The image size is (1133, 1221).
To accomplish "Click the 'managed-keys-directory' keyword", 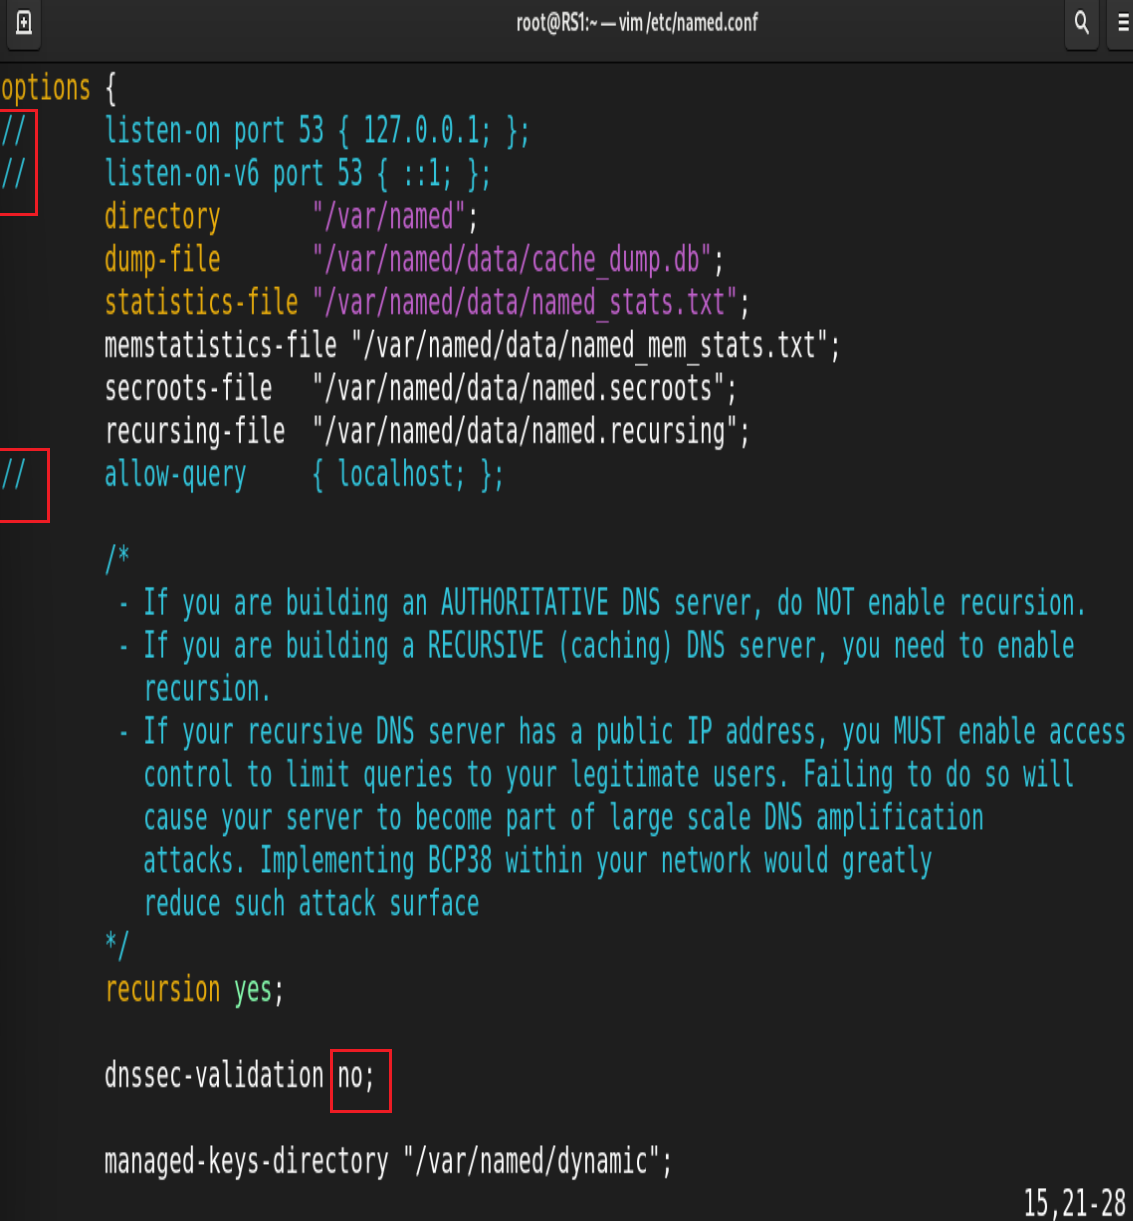I will tap(246, 1162).
